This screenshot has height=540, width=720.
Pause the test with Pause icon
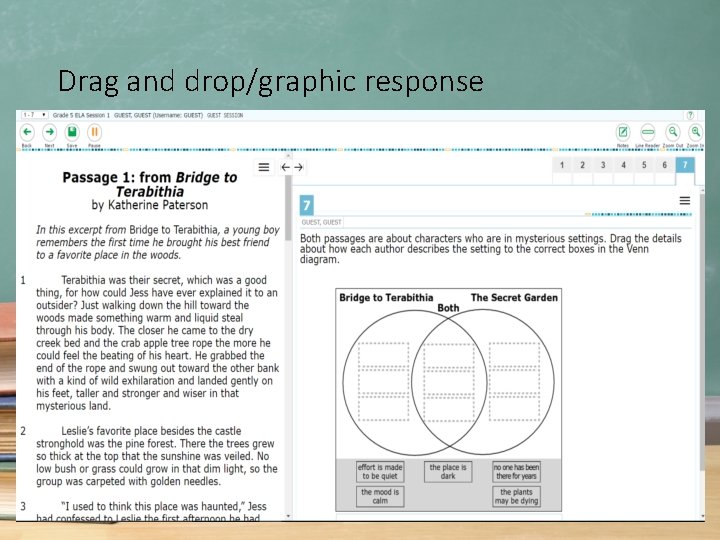(x=94, y=132)
